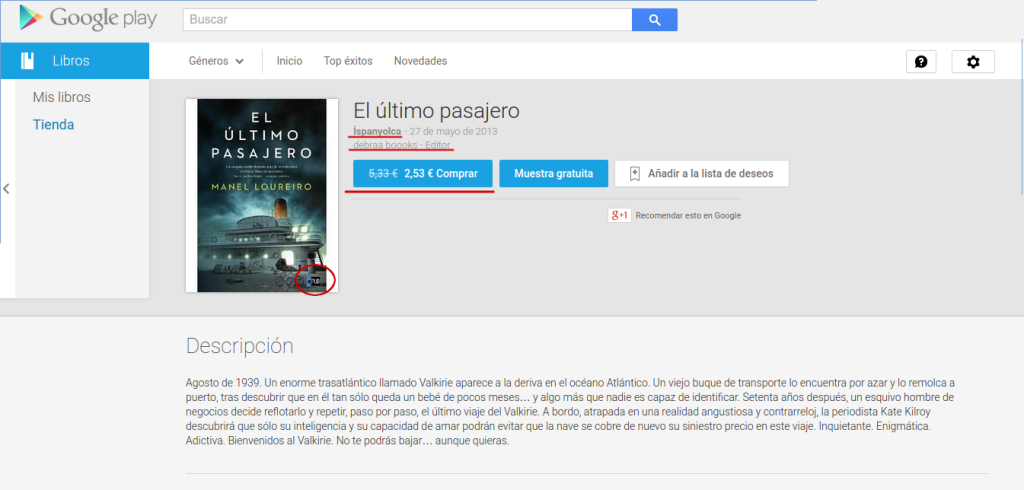
Task: Collapse the sidebar with left chevron
Action: point(6,189)
